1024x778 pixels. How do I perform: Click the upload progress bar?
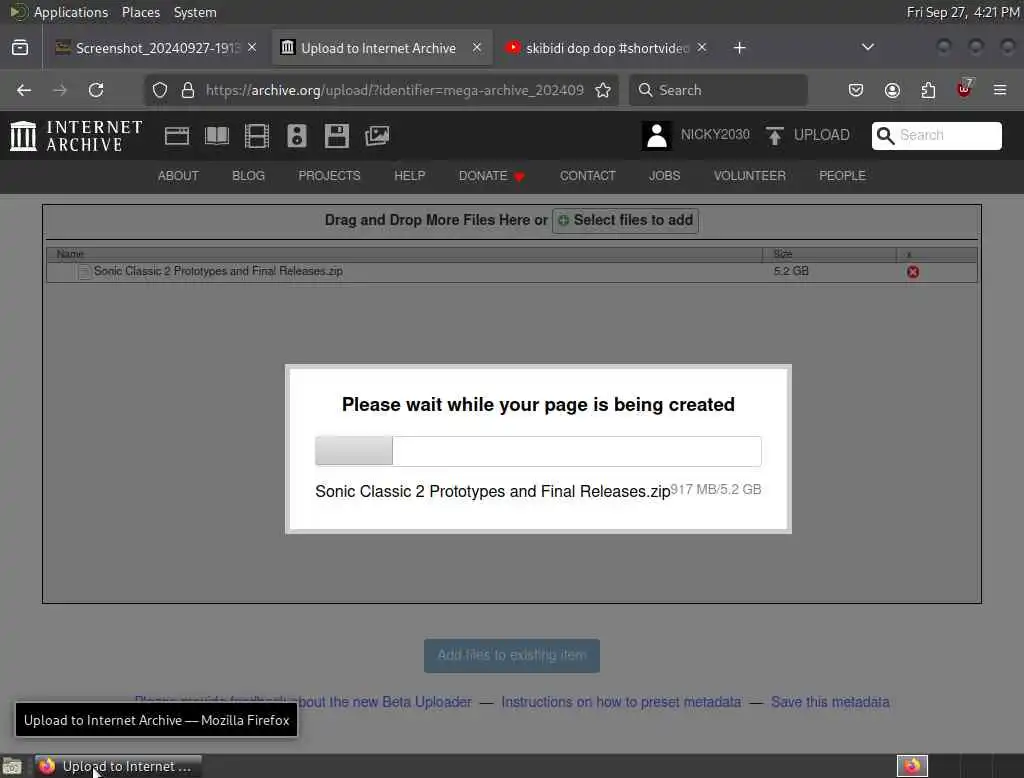click(x=538, y=451)
